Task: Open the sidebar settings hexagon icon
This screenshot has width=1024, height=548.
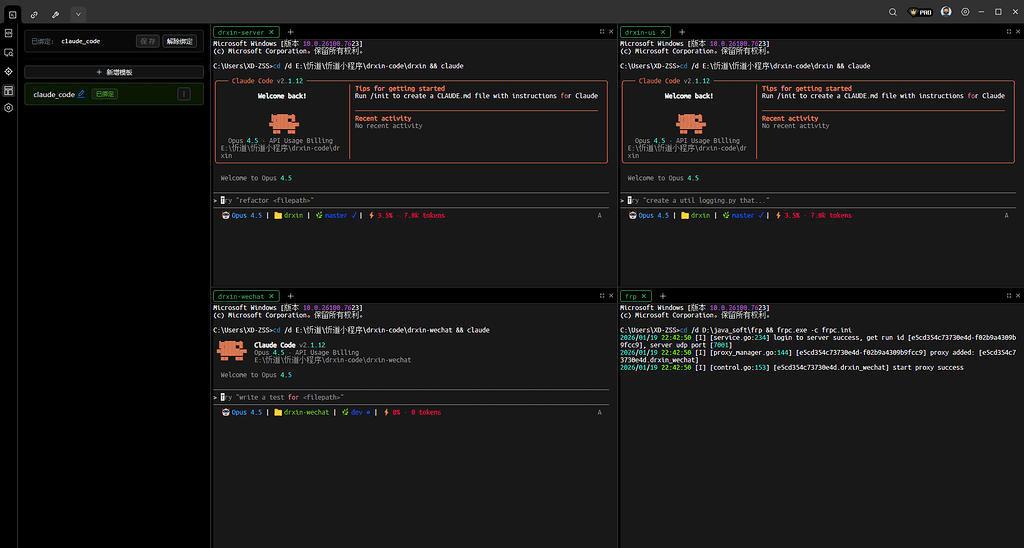Action: (8, 108)
